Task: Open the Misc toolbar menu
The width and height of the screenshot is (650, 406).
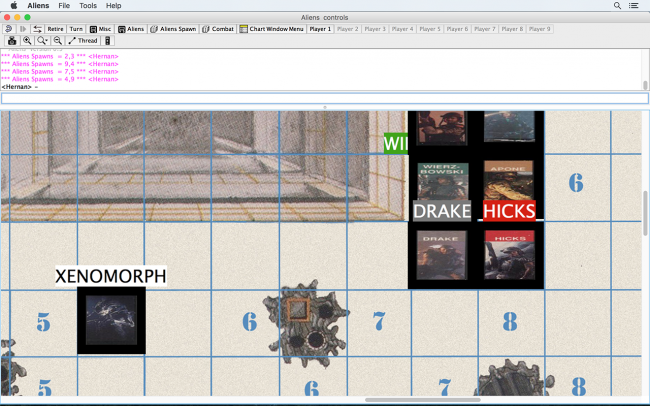Action: click(x=101, y=29)
